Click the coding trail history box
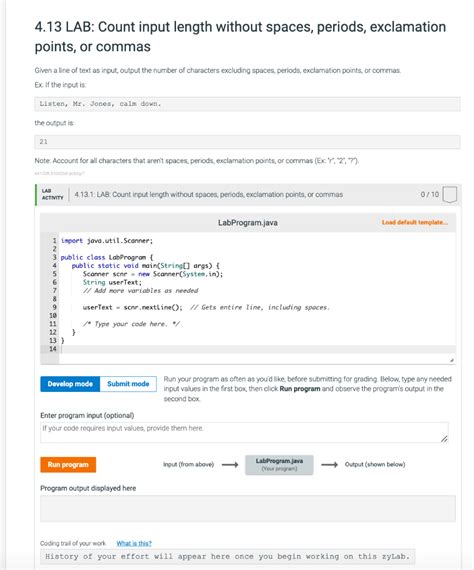This screenshot has width=474, height=570. pos(228,557)
